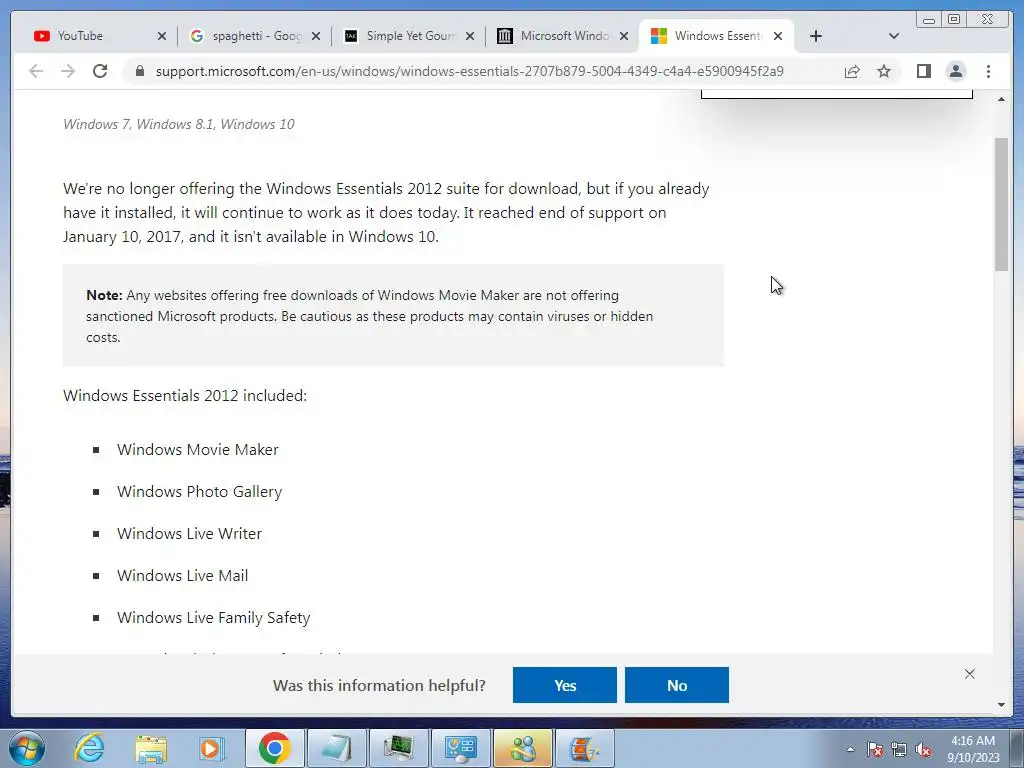This screenshot has height=768, width=1024.
Task: Click the text Windows Live Family Safety
Action: 214,617
